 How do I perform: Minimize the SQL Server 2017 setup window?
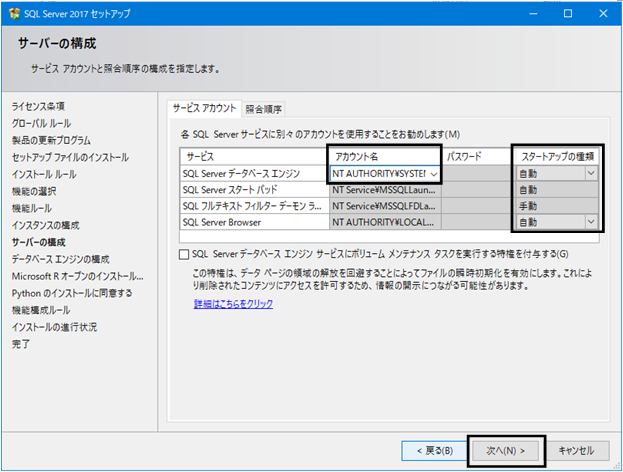coord(533,14)
